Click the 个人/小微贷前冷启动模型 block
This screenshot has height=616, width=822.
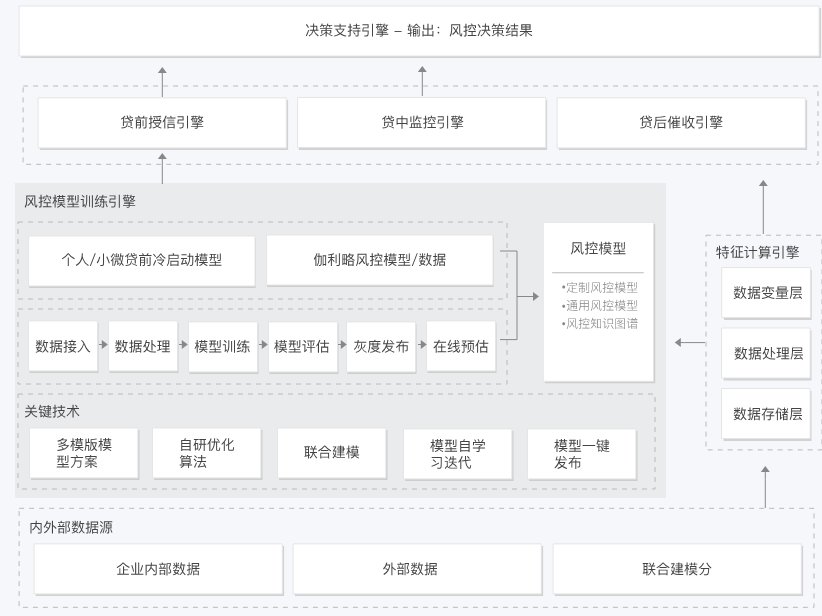click(x=145, y=260)
